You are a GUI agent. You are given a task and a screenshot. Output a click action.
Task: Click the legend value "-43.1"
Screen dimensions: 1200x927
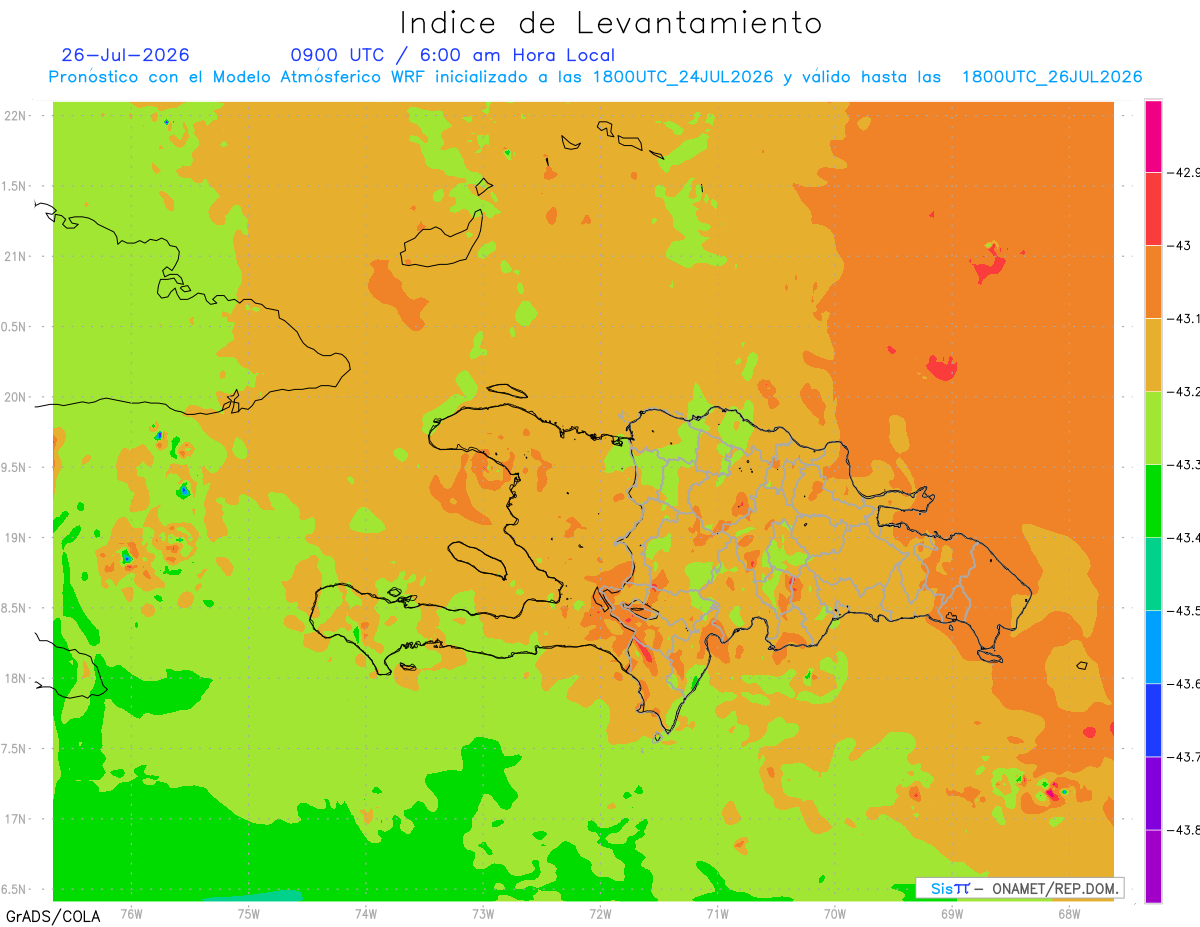click(x=1186, y=319)
